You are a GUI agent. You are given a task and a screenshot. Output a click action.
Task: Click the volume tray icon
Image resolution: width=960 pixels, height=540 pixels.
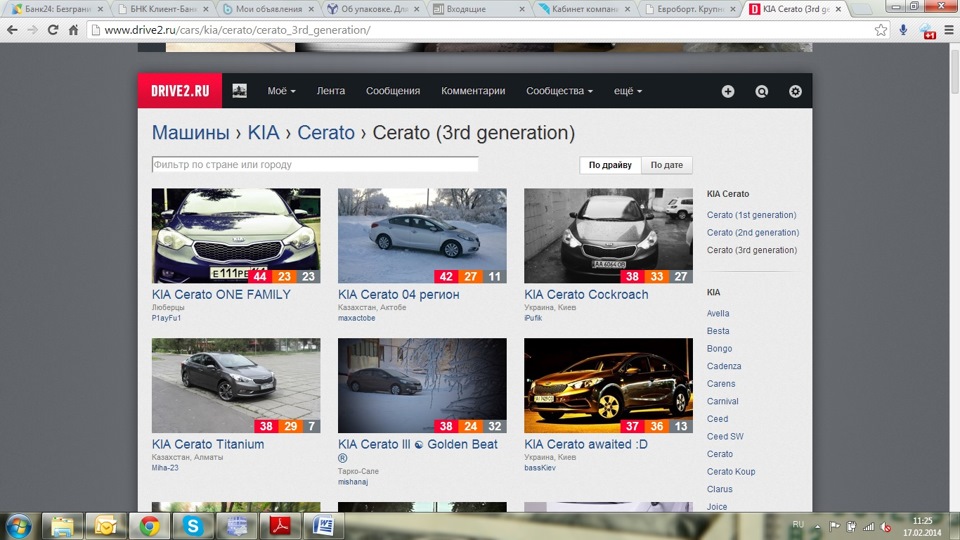pos(886,527)
